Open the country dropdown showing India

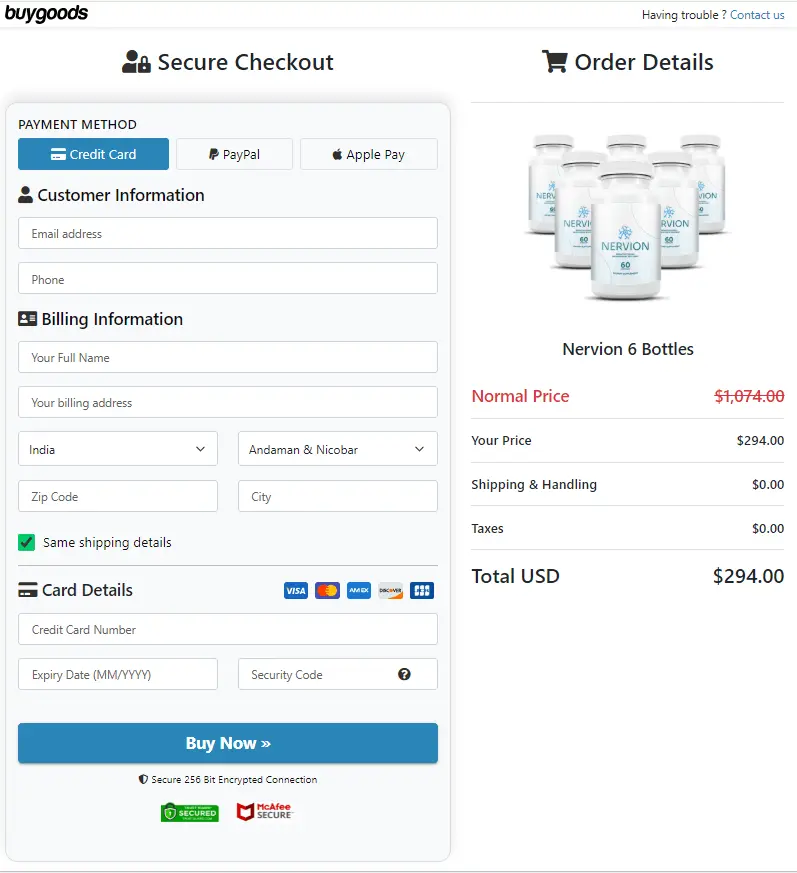117,448
